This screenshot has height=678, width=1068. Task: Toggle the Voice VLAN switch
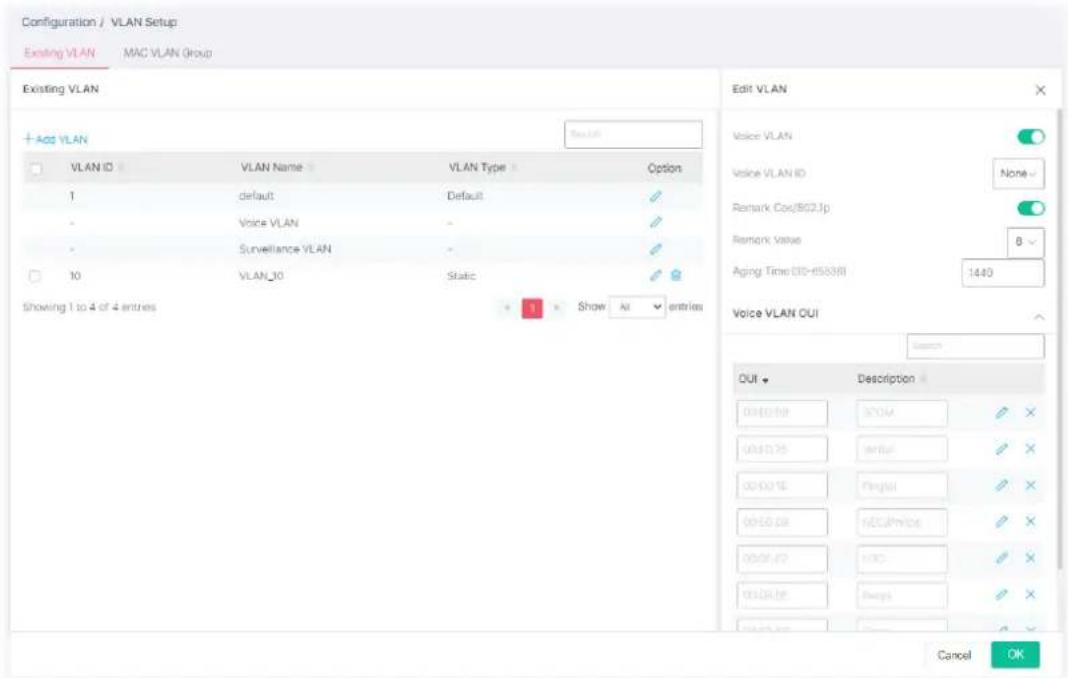[1031, 137]
